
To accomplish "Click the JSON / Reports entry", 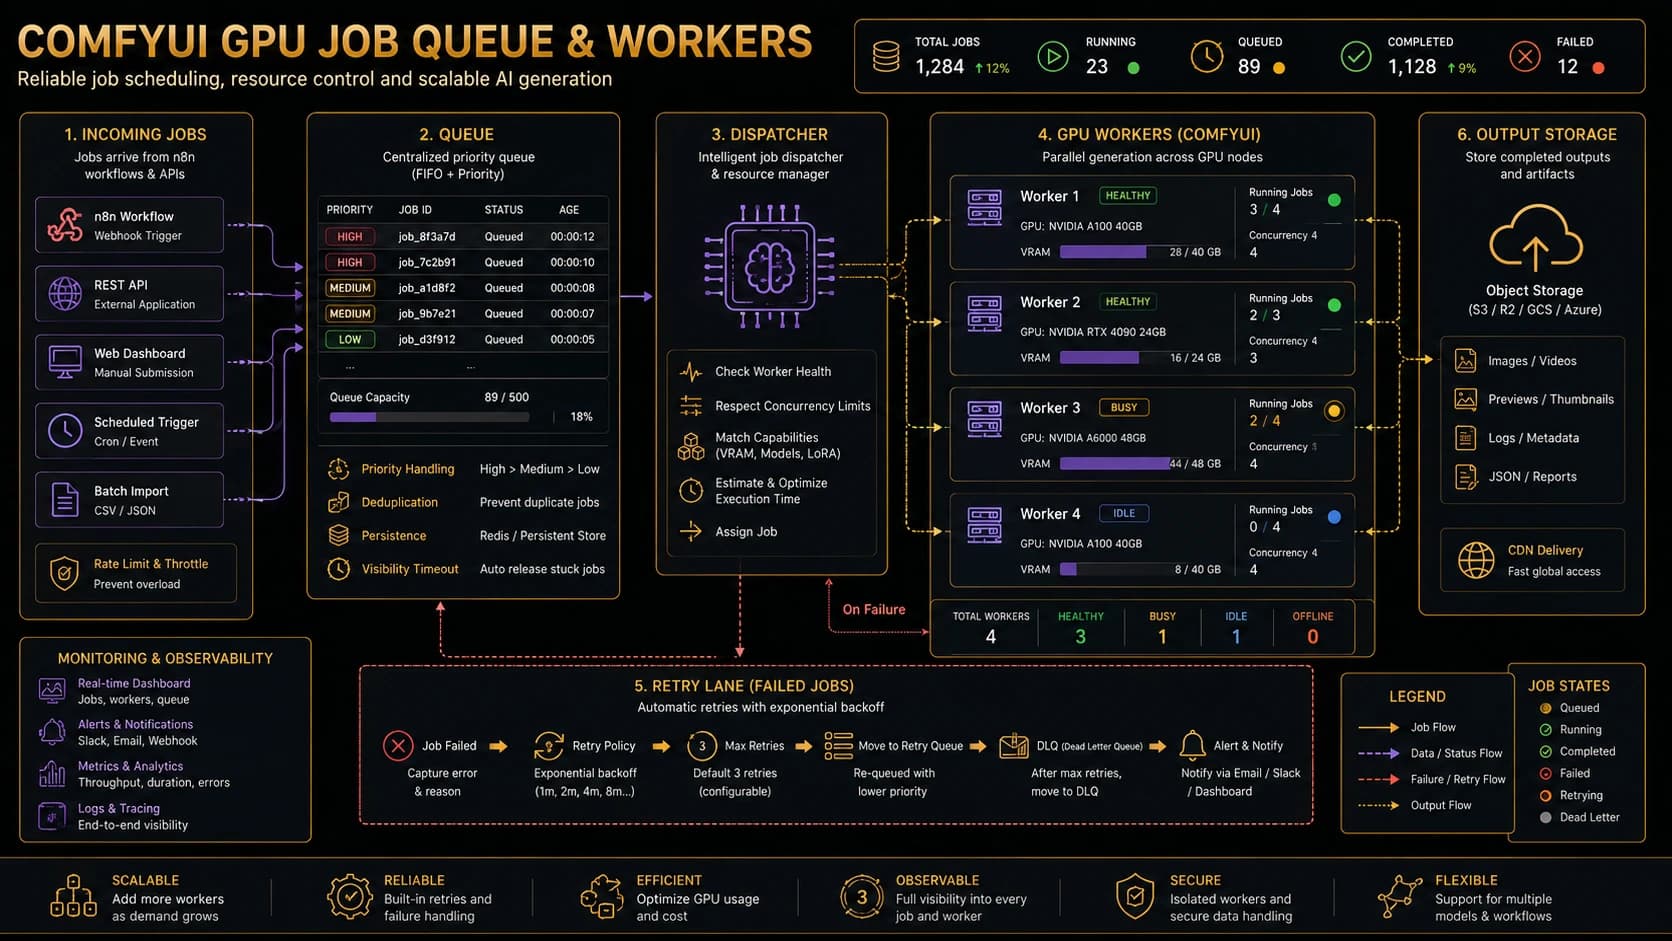I will (1532, 477).
